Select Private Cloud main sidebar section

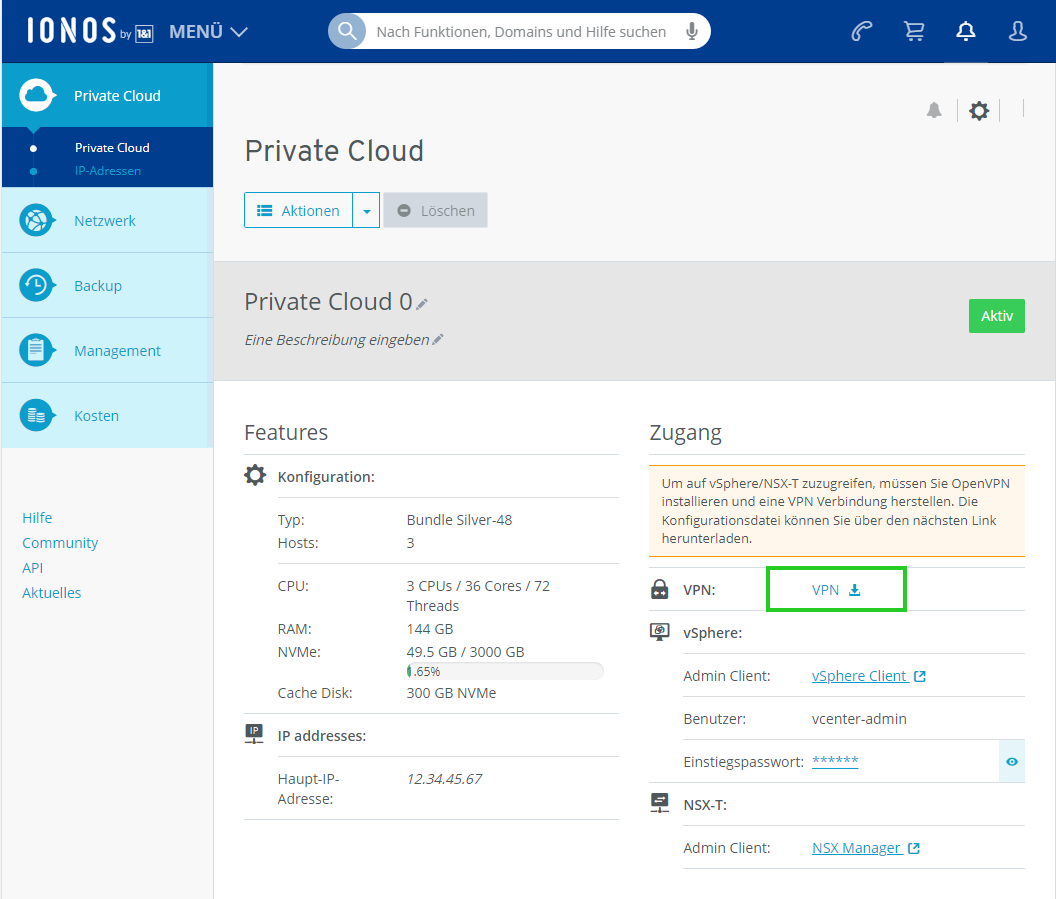[108, 96]
